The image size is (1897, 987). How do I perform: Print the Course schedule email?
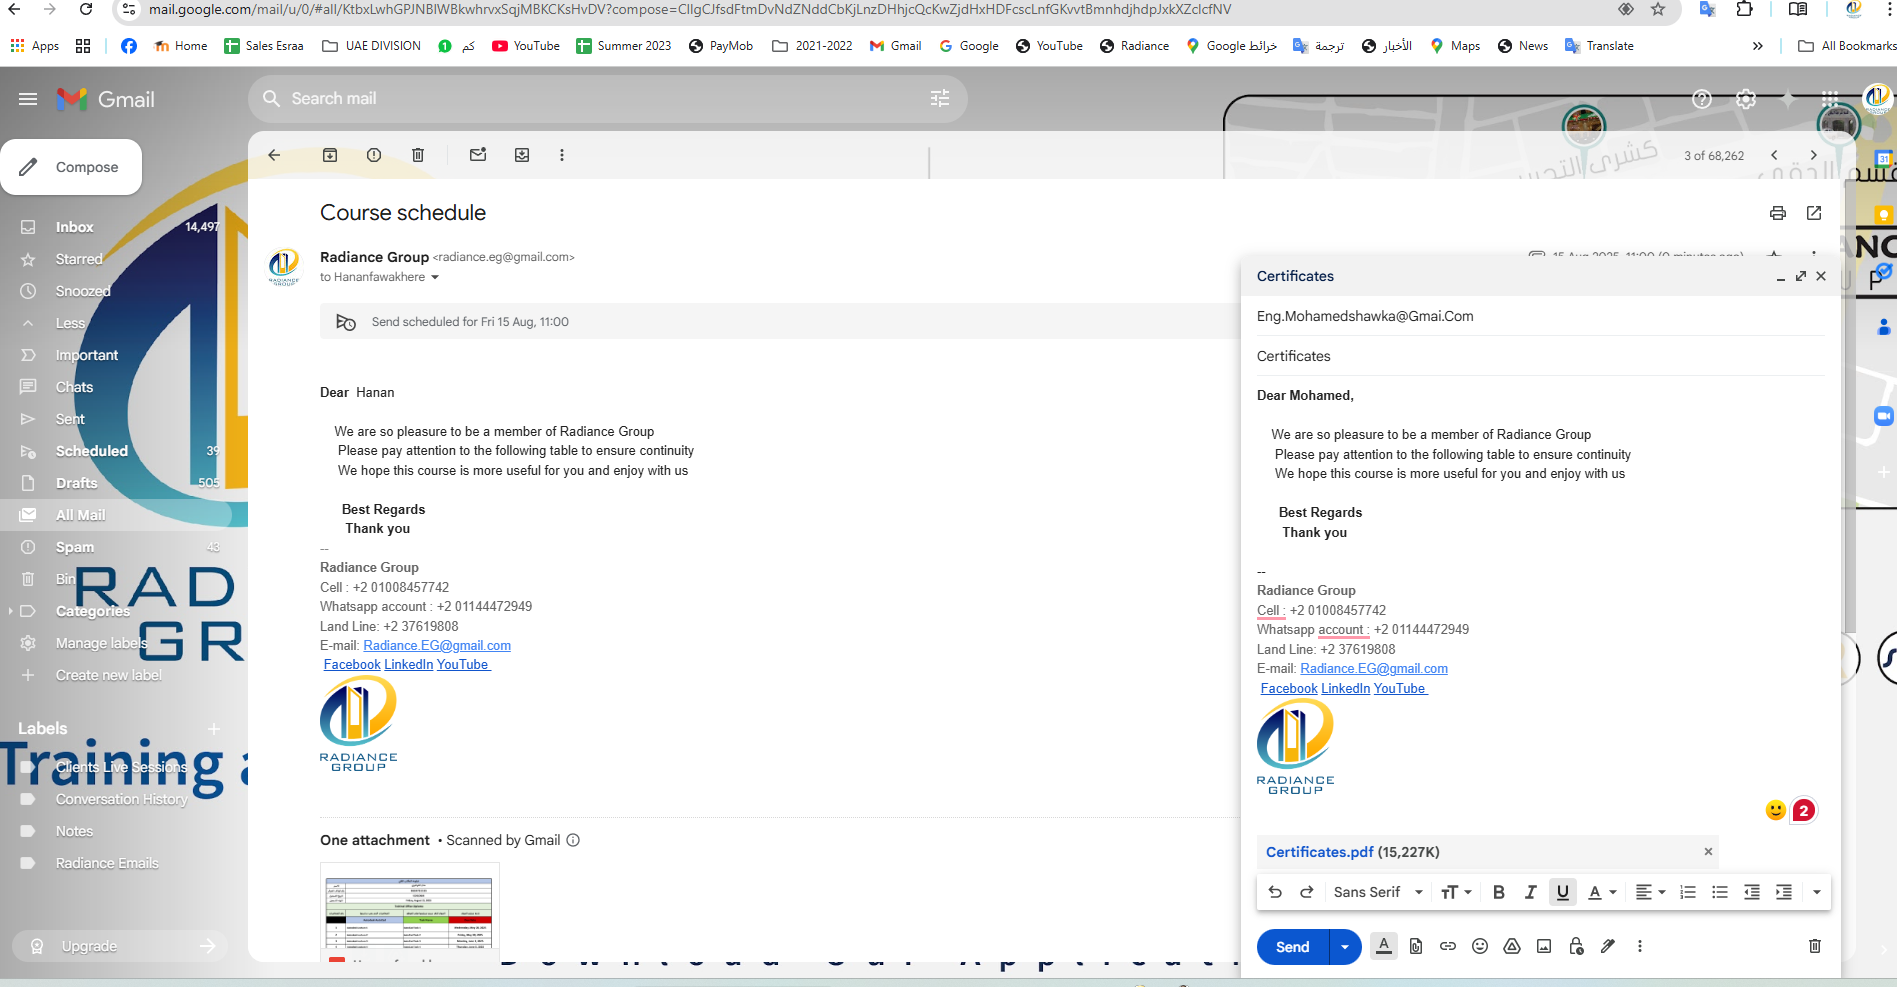1777,213
